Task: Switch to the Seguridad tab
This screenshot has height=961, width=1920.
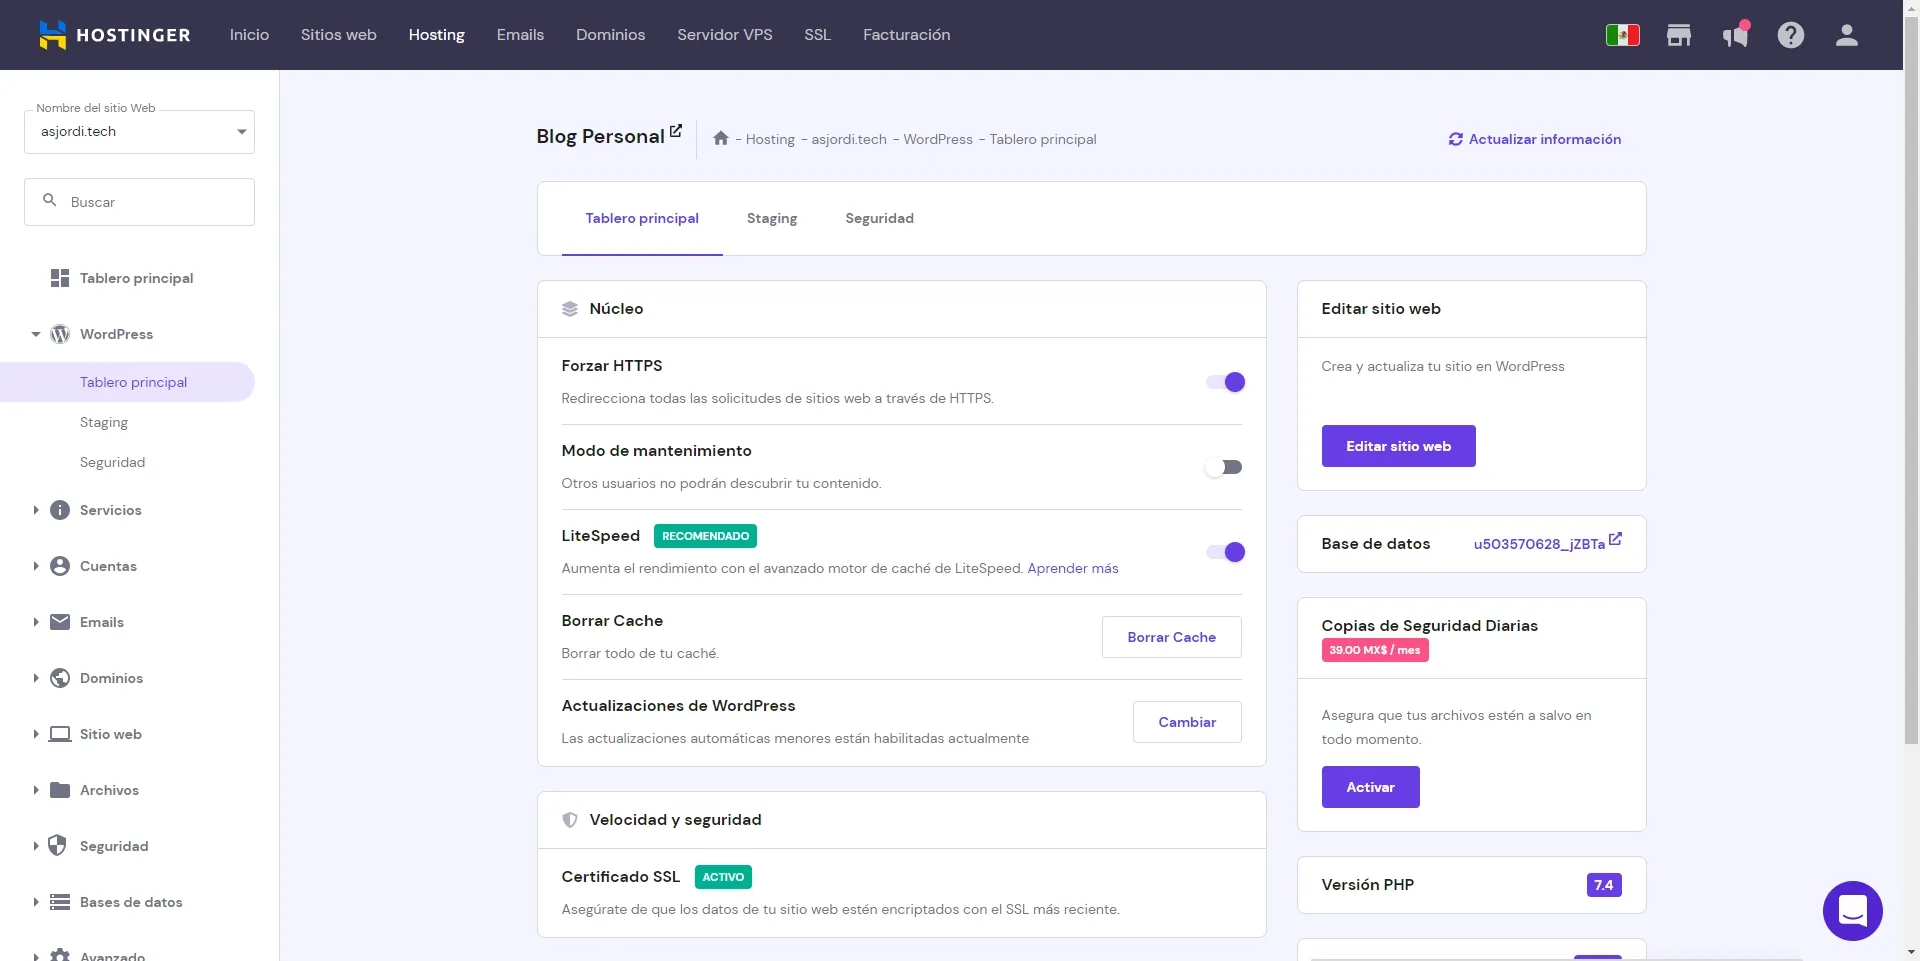Action: [880, 218]
